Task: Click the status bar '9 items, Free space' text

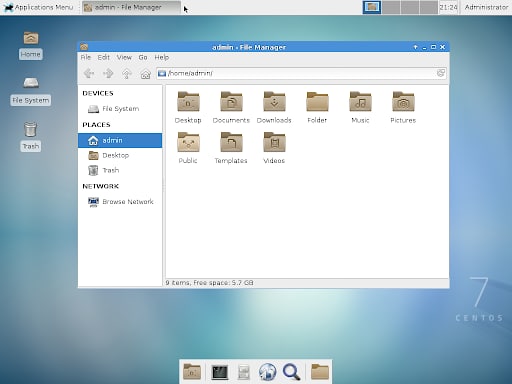Action: (x=209, y=283)
